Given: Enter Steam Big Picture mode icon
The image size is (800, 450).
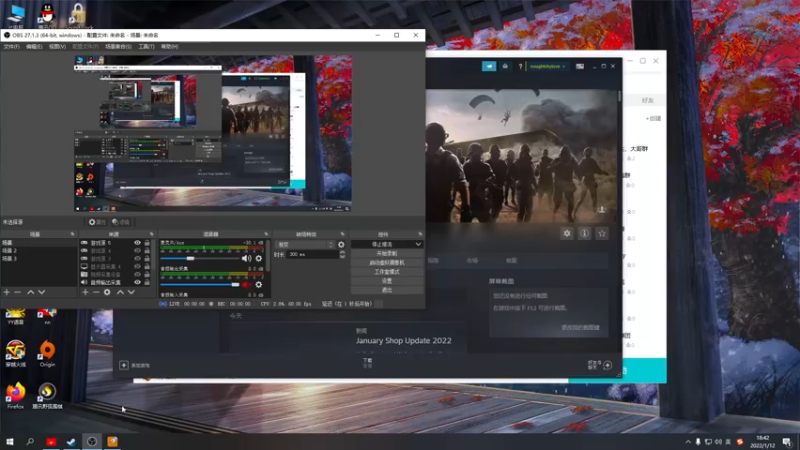Looking at the screenshot, I should click(580, 66).
